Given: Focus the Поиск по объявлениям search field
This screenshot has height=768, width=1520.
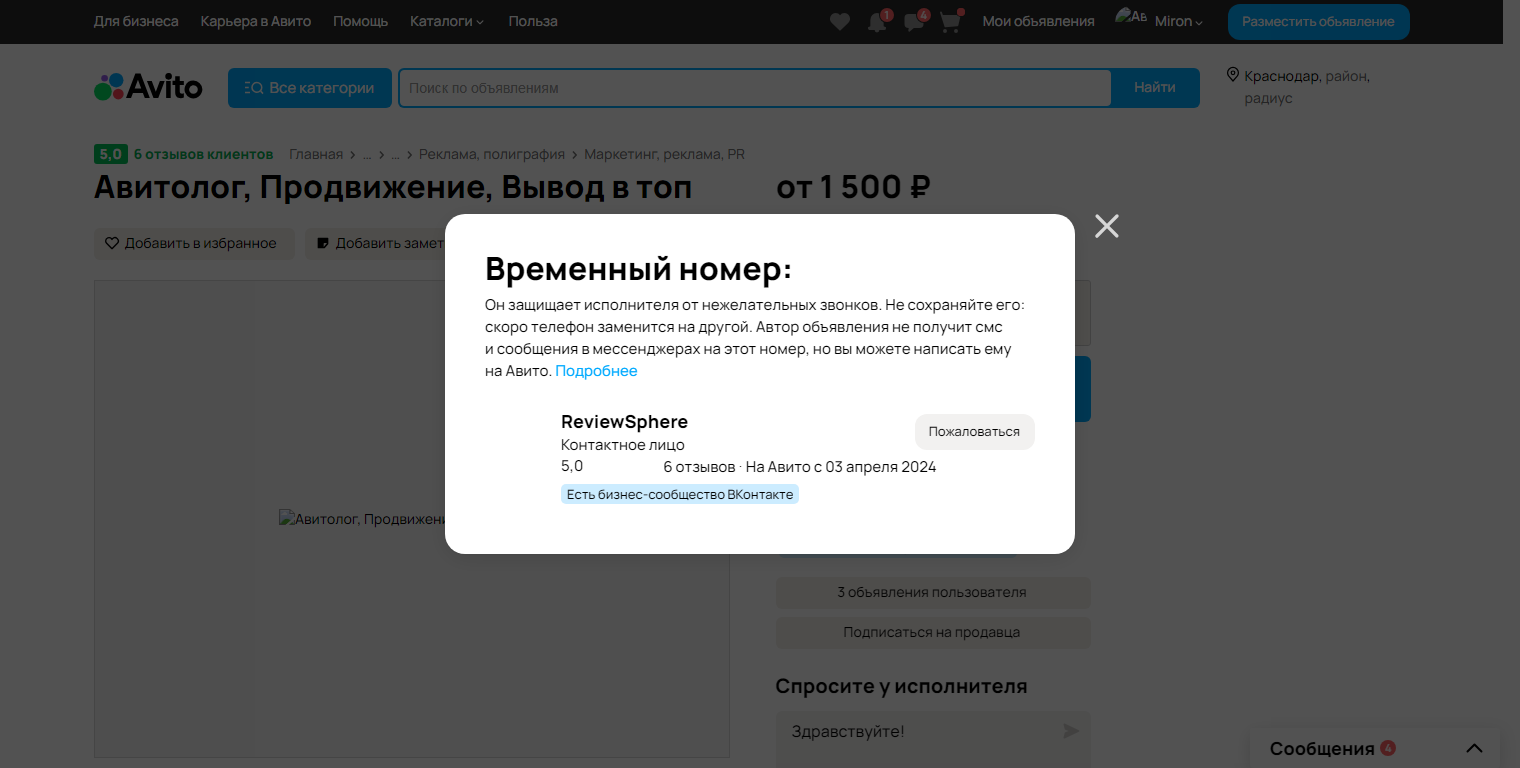Looking at the screenshot, I should pyautogui.click(x=755, y=88).
